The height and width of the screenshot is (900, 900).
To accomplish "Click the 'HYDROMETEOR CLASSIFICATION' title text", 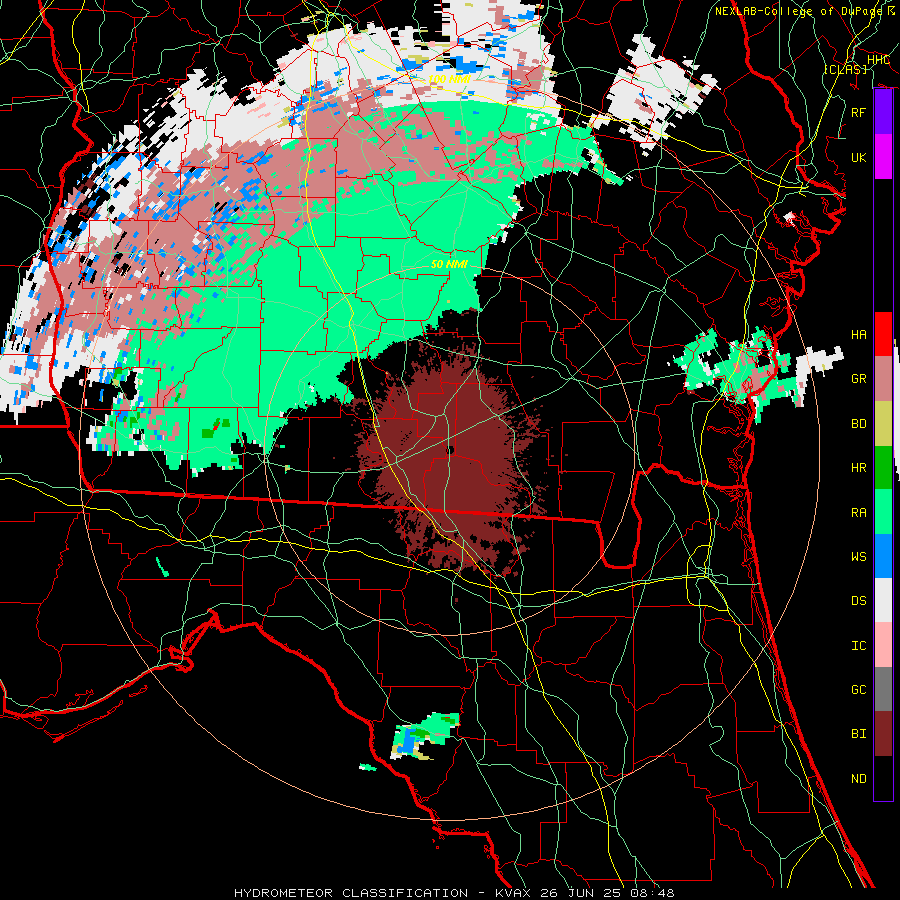I will tap(351, 893).
